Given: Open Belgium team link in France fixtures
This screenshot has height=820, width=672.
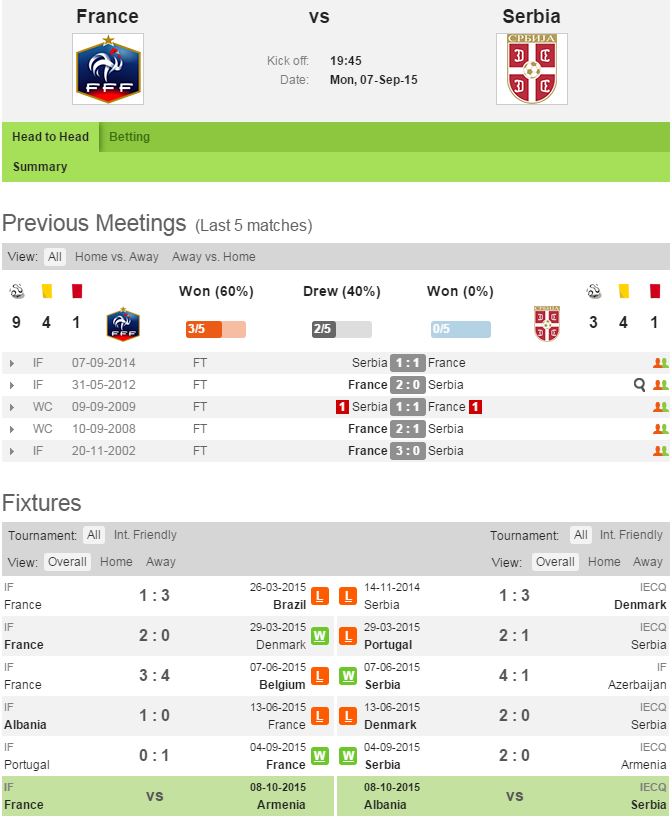Looking at the screenshot, I should [282, 685].
